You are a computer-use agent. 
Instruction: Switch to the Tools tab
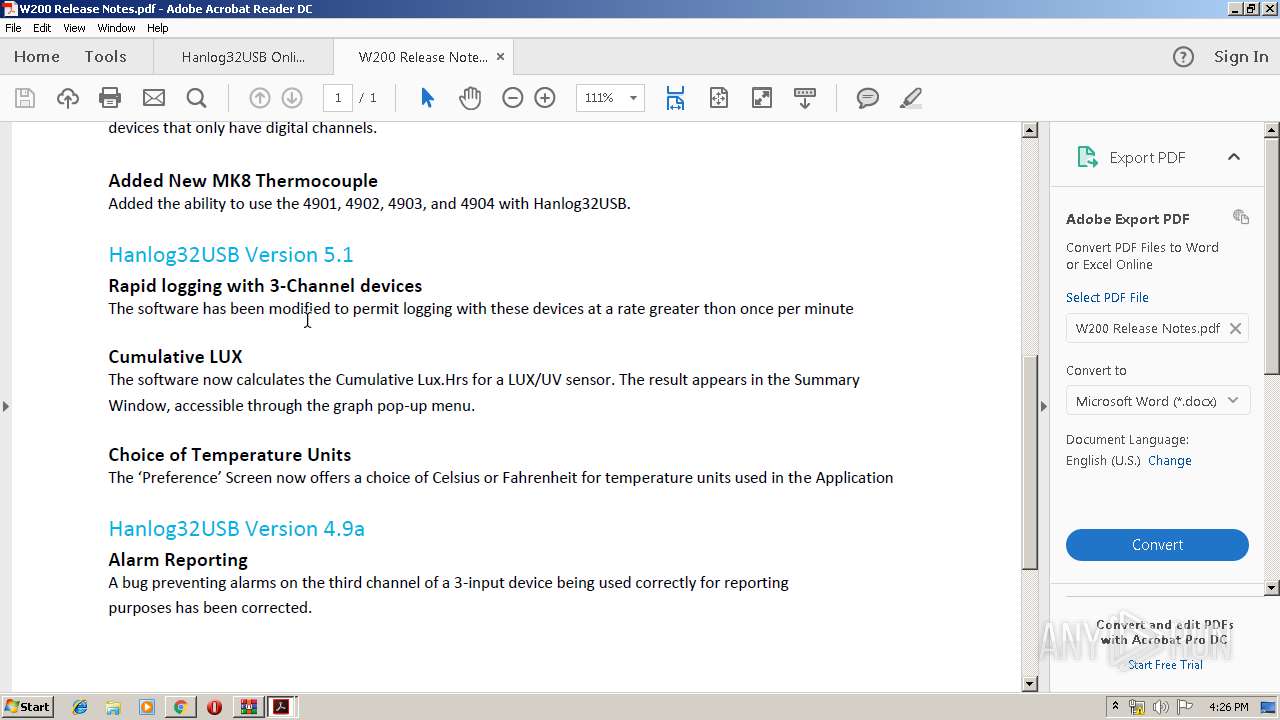click(x=105, y=57)
